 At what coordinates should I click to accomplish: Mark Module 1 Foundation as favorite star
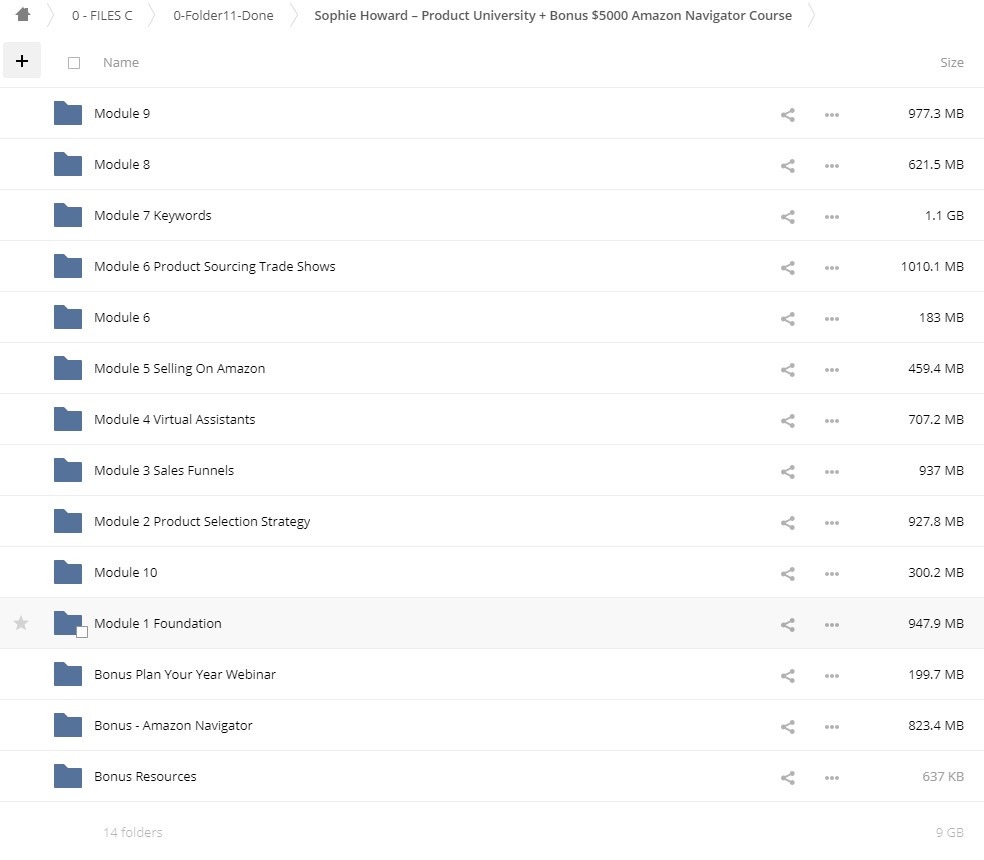point(21,623)
